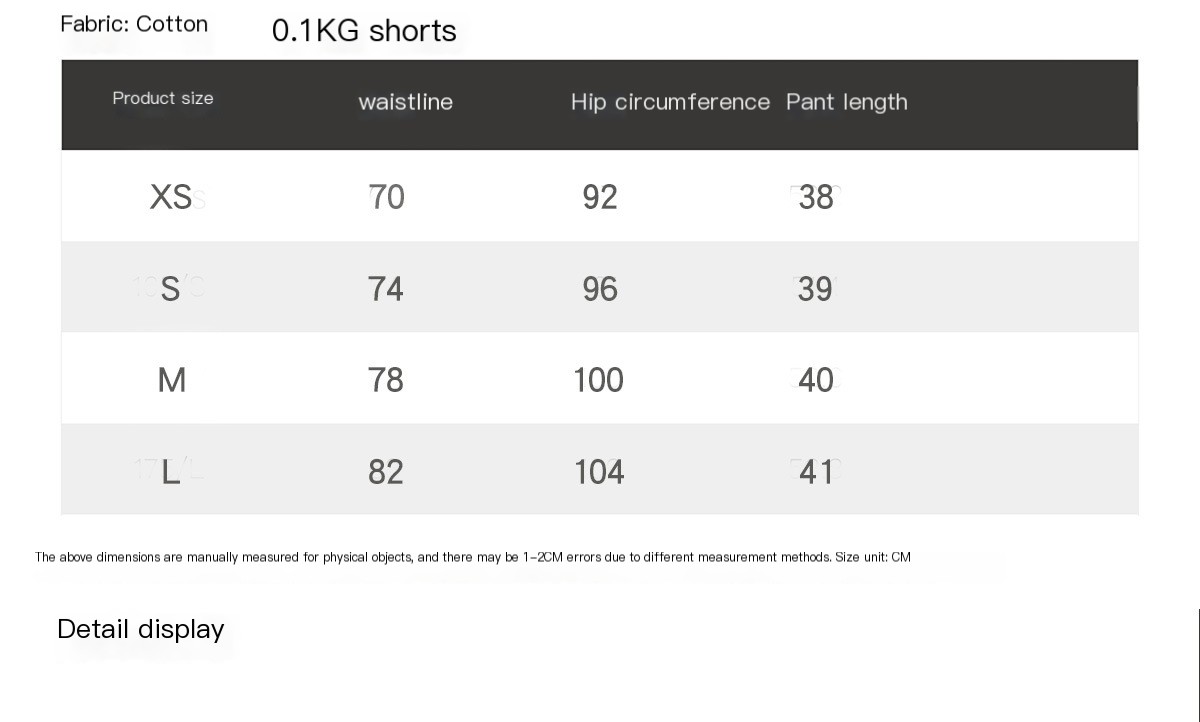
Task: Click pant length value 41
Action: 816,472
